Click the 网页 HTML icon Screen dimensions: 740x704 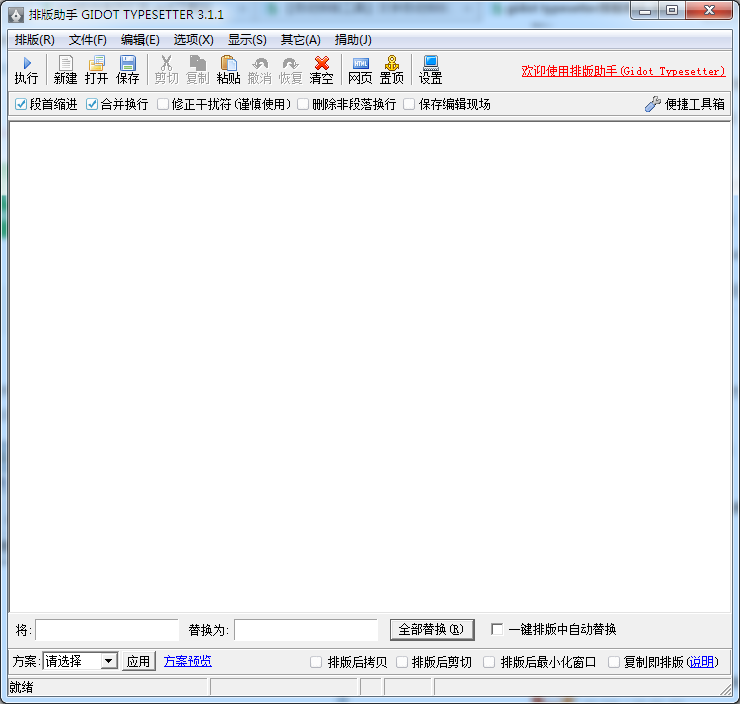coord(361,70)
